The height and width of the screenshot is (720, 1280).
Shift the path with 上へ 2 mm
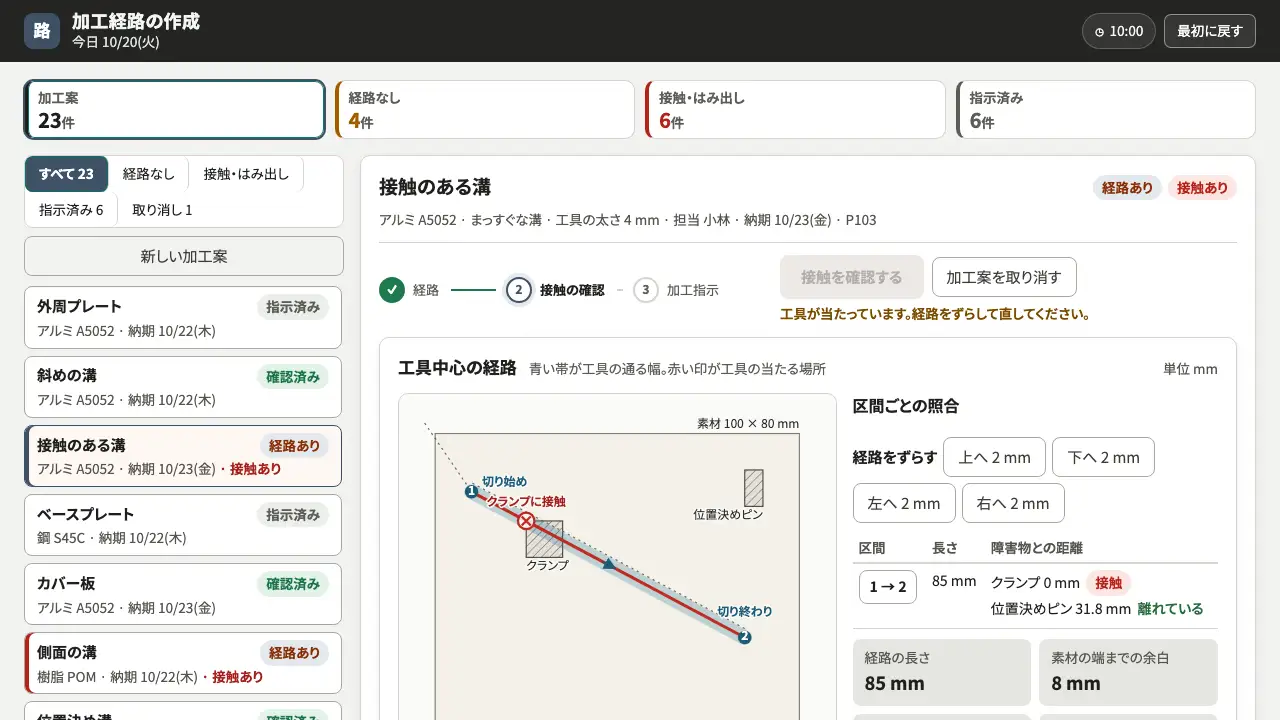coord(994,457)
